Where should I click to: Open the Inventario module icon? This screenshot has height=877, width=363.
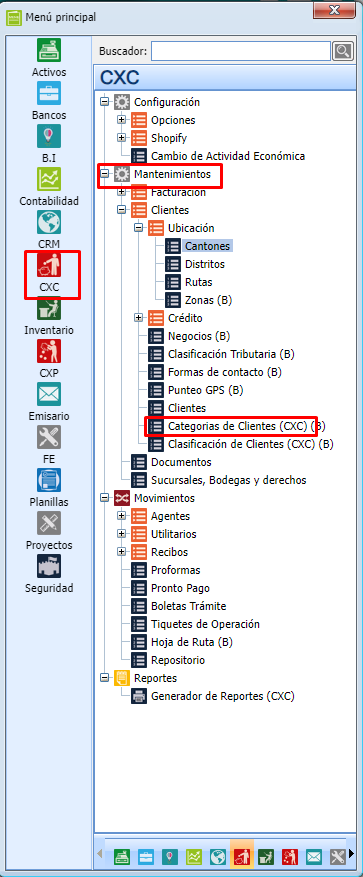click(x=49, y=309)
